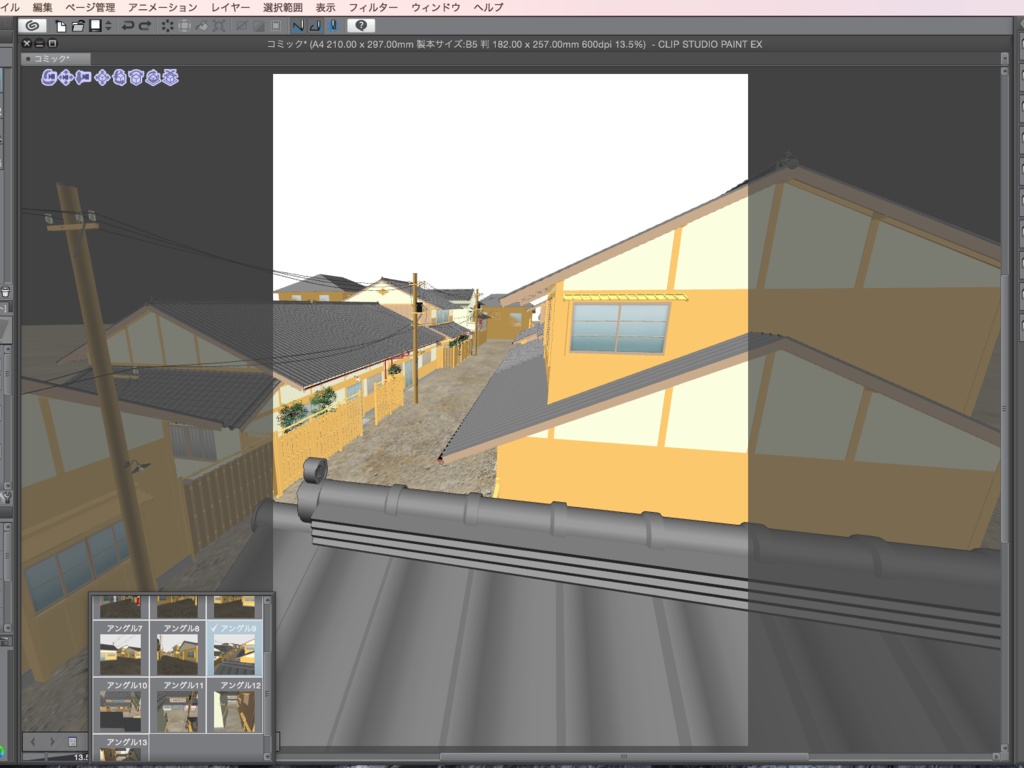
Task: Select the seventh 3D manipulator icon
Action: pos(153,78)
